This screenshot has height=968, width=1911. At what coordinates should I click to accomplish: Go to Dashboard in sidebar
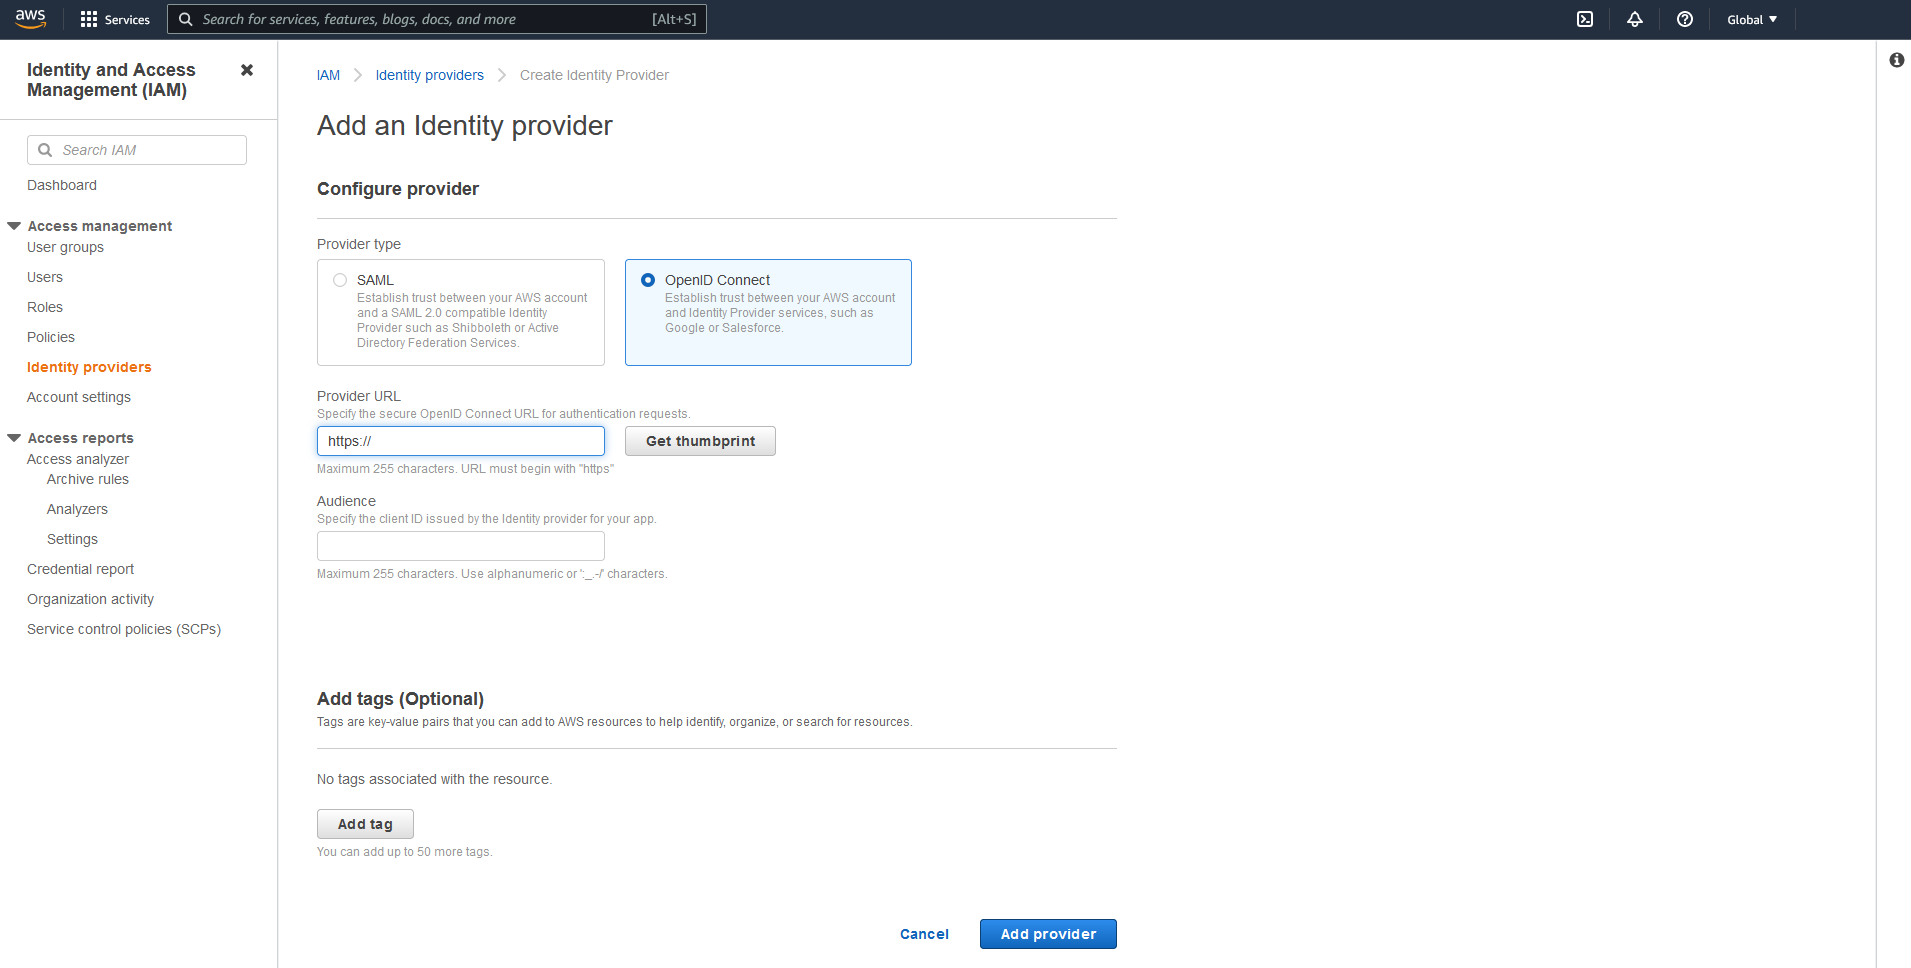click(x=62, y=185)
